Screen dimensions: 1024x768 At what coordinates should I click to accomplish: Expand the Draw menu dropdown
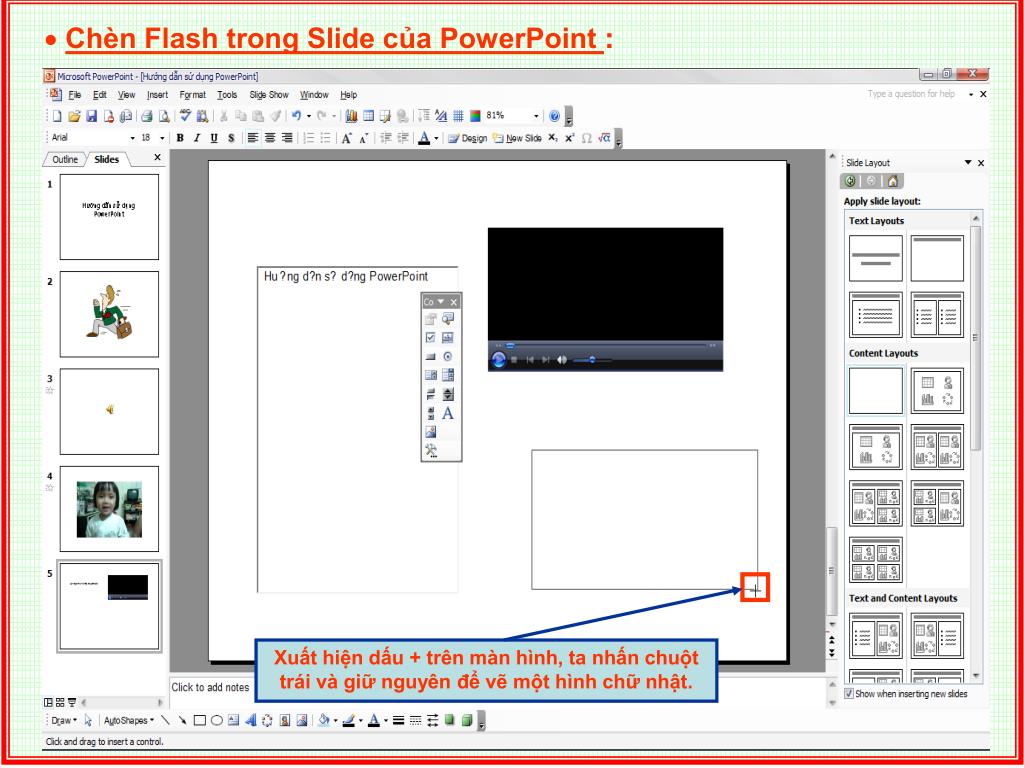pyautogui.click(x=64, y=721)
